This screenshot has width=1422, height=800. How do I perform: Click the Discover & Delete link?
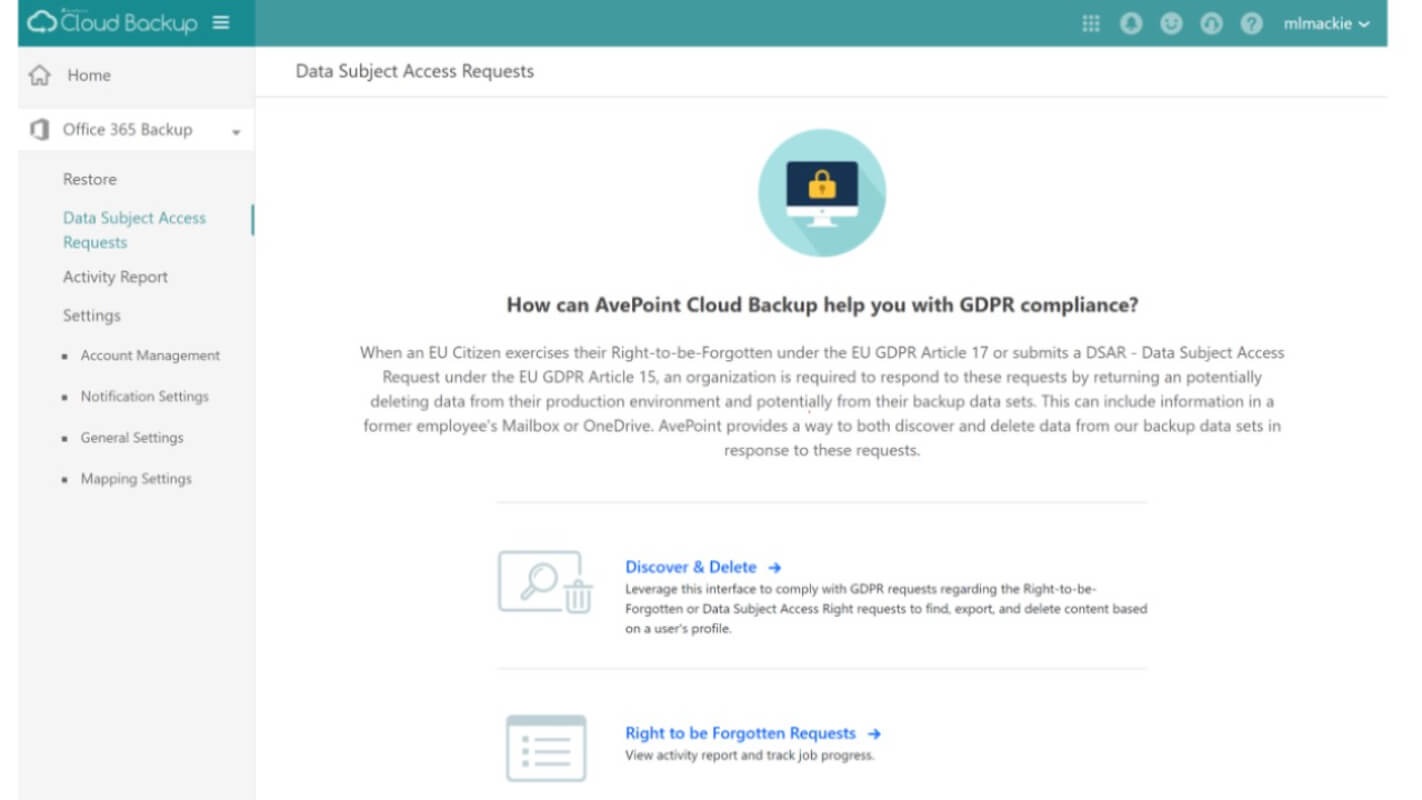[691, 567]
